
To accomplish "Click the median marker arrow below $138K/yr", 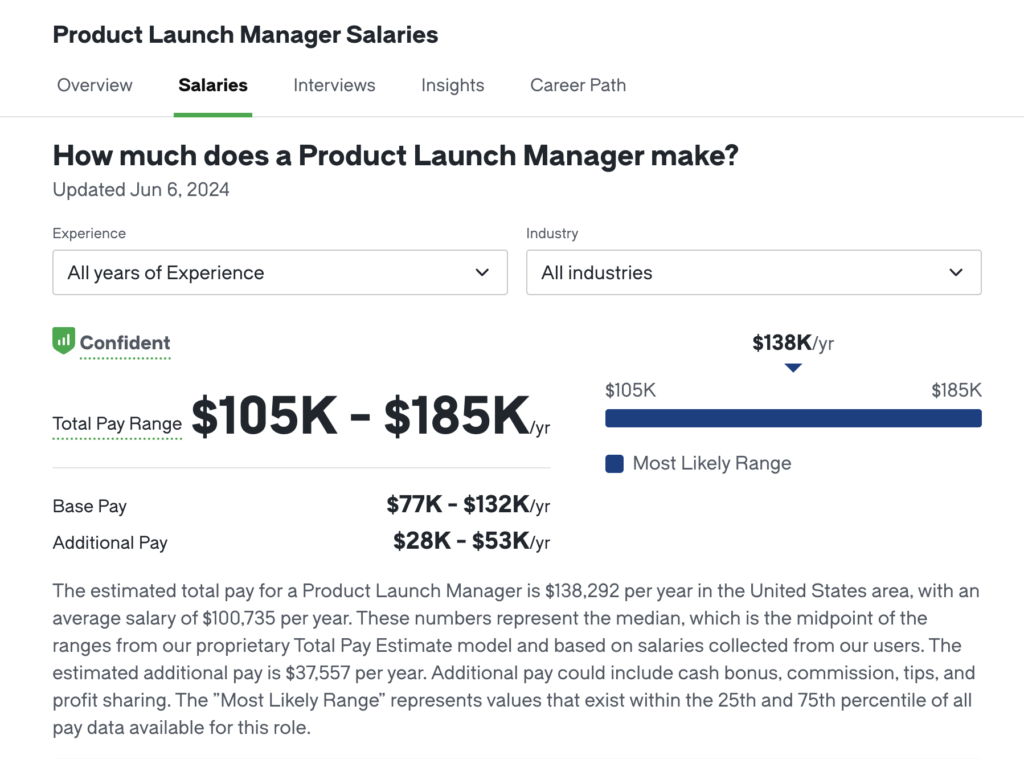I will click(x=793, y=367).
